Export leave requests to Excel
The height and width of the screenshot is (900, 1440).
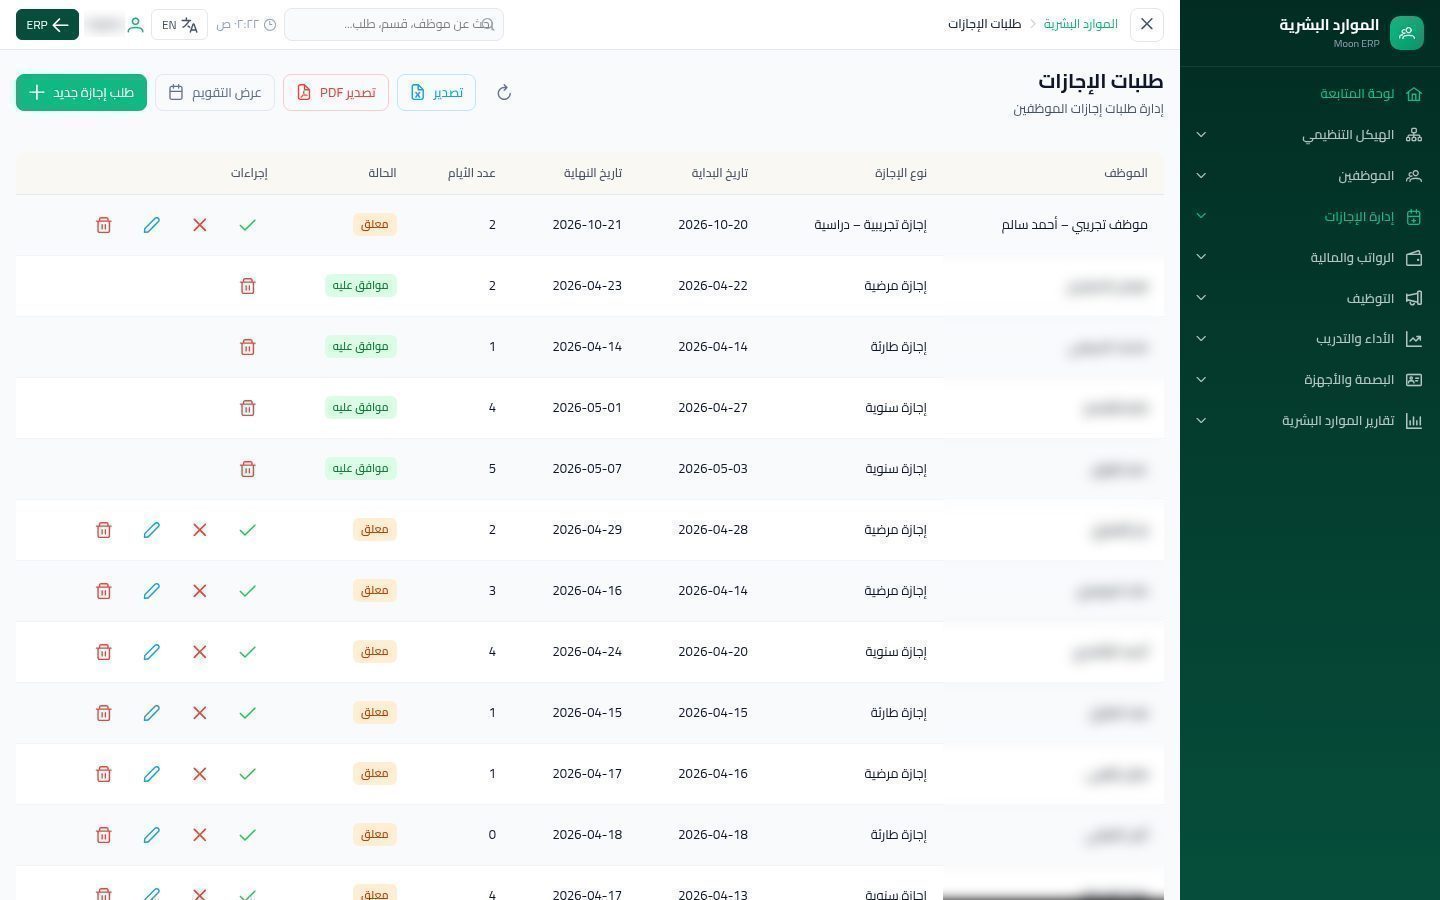click(x=436, y=93)
